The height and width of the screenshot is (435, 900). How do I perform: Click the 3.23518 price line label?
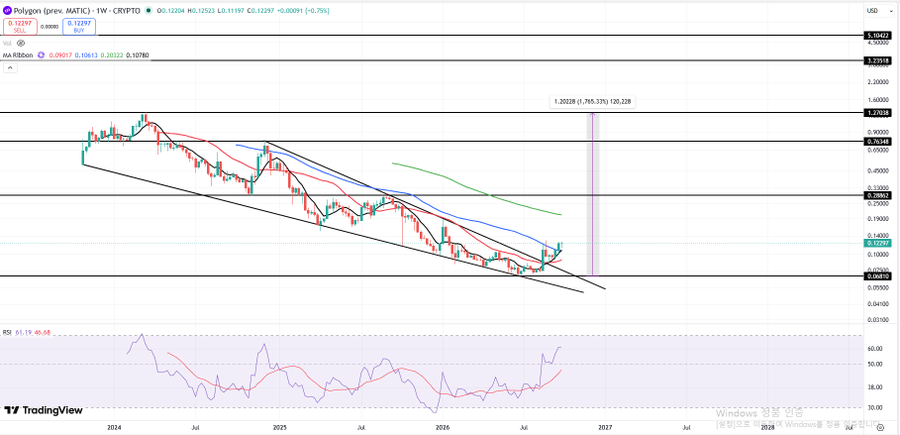click(879, 60)
